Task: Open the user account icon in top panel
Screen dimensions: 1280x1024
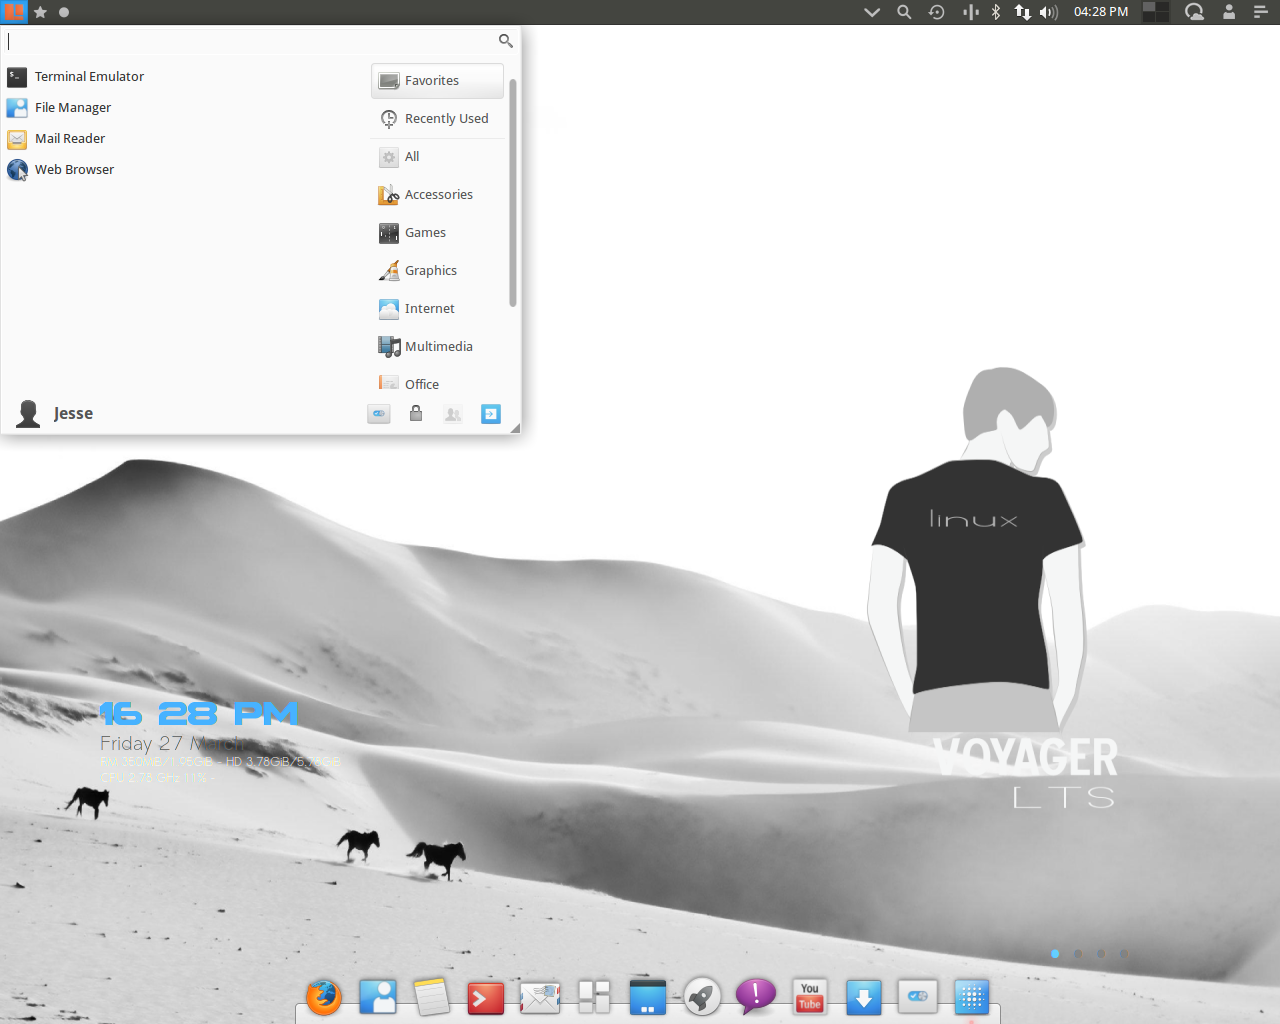Action: [x=1229, y=12]
